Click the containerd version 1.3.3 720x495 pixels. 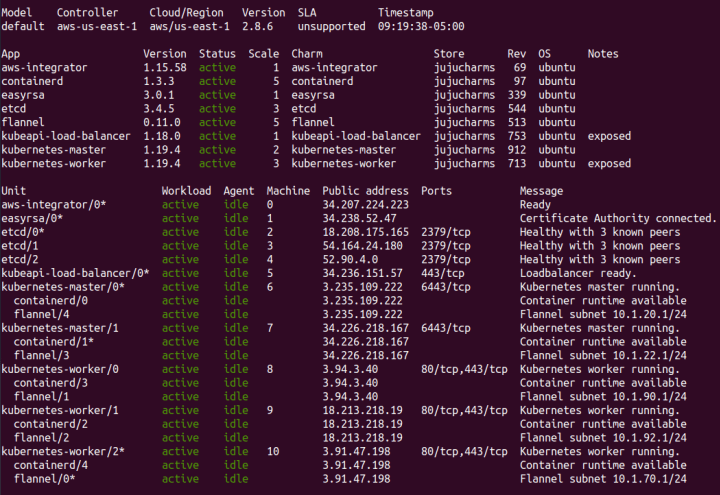159,82
